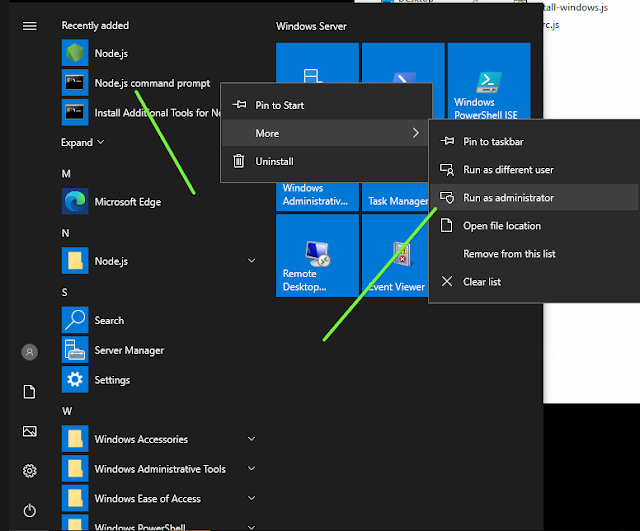Viewport: 640px width, 531px height.
Task: Open the Windows Administrative Tools tile
Action: pos(317,197)
